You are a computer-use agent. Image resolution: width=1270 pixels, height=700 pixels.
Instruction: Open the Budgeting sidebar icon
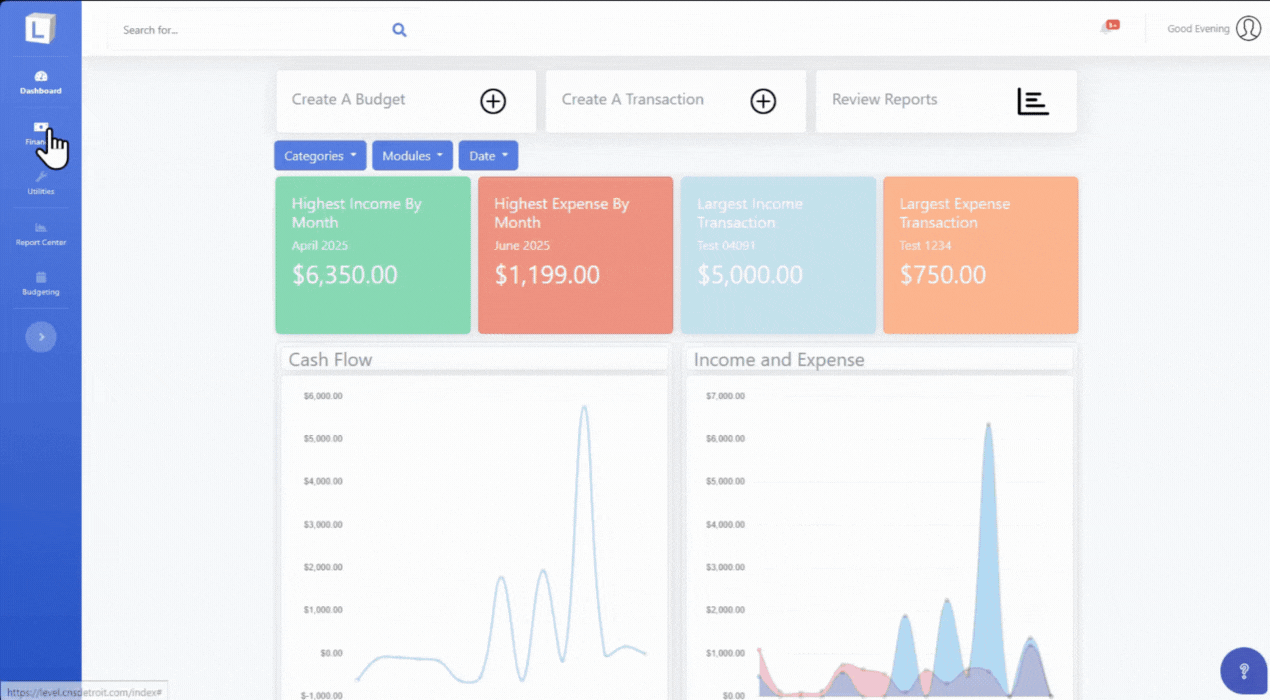41,277
